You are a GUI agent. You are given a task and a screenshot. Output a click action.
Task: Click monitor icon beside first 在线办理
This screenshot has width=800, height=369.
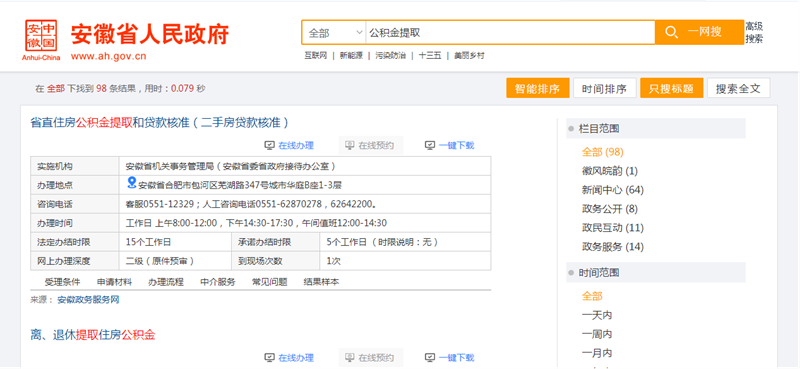click(269, 145)
